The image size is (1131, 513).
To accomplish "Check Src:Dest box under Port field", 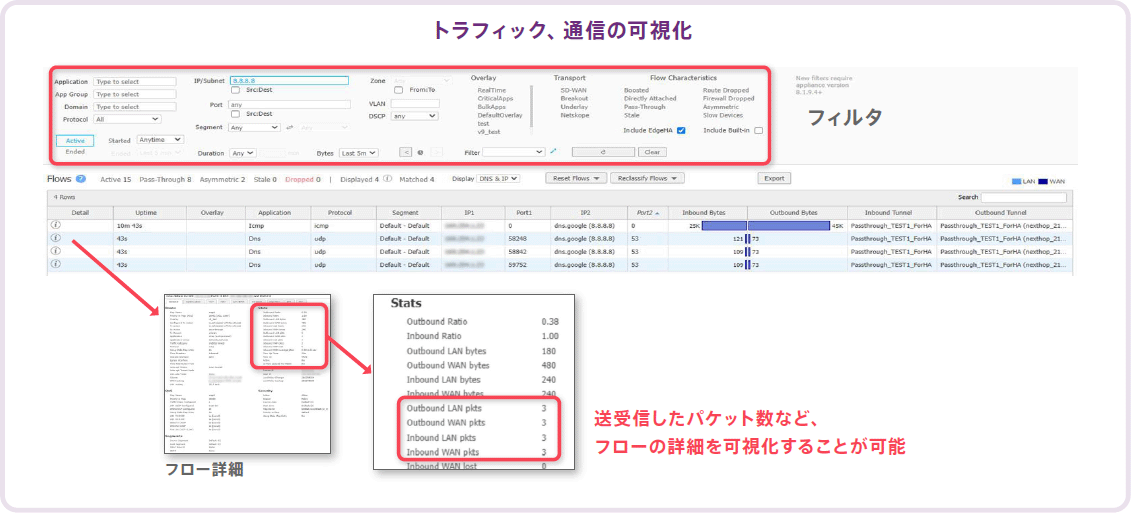I will [235, 114].
